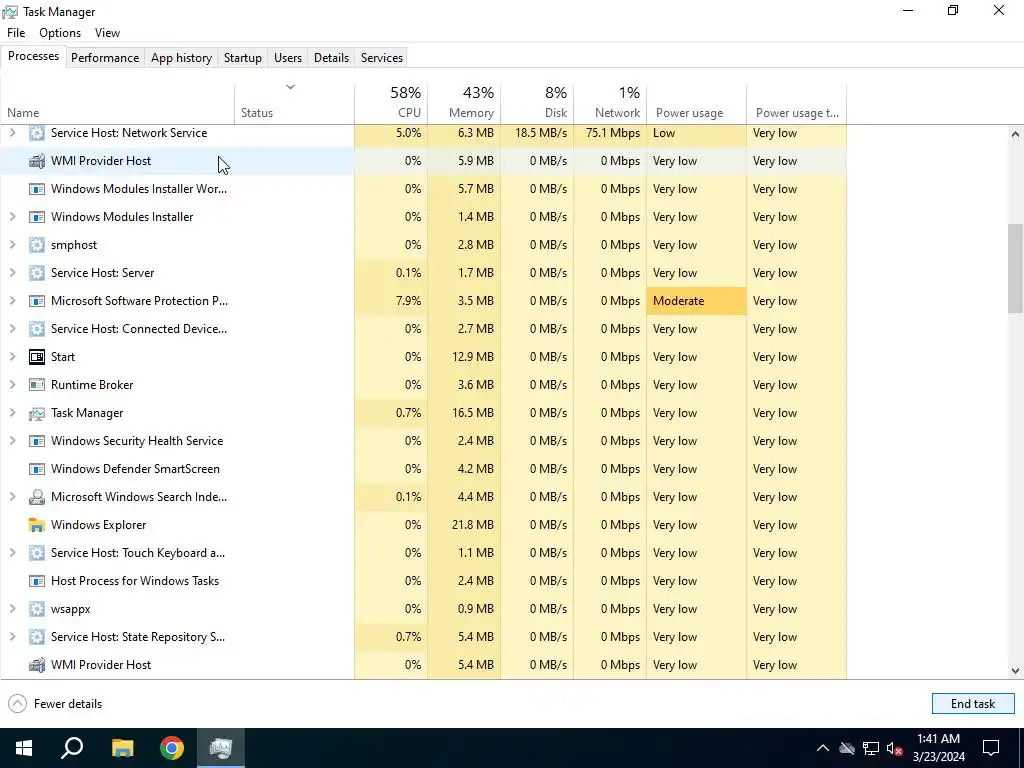The height and width of the screenshot is (768, 1024).
Task: Show hidden tray icons chevron
Action: (823, 748)
